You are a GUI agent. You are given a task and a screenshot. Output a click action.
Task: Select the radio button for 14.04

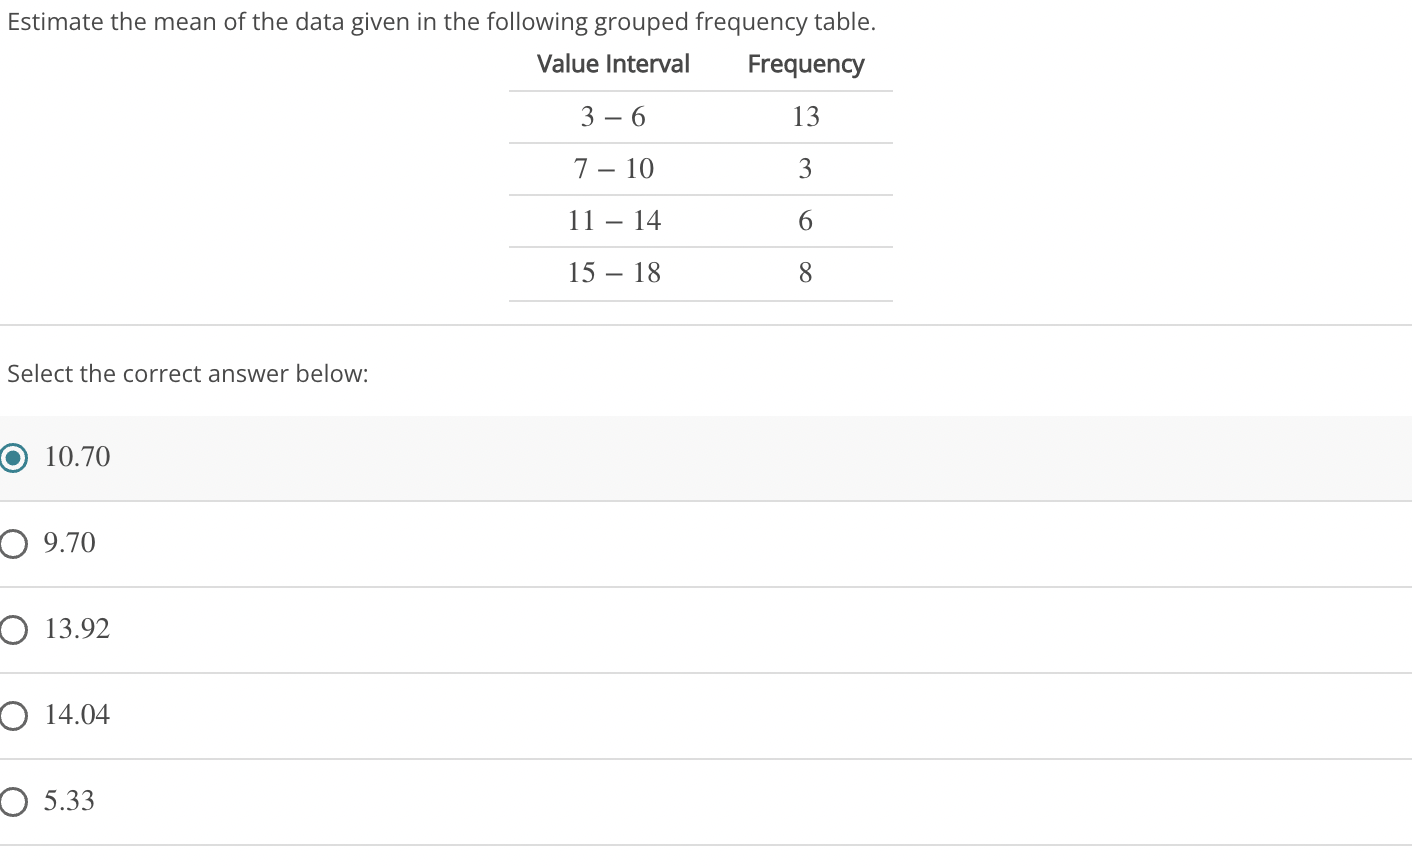point(13,715)
